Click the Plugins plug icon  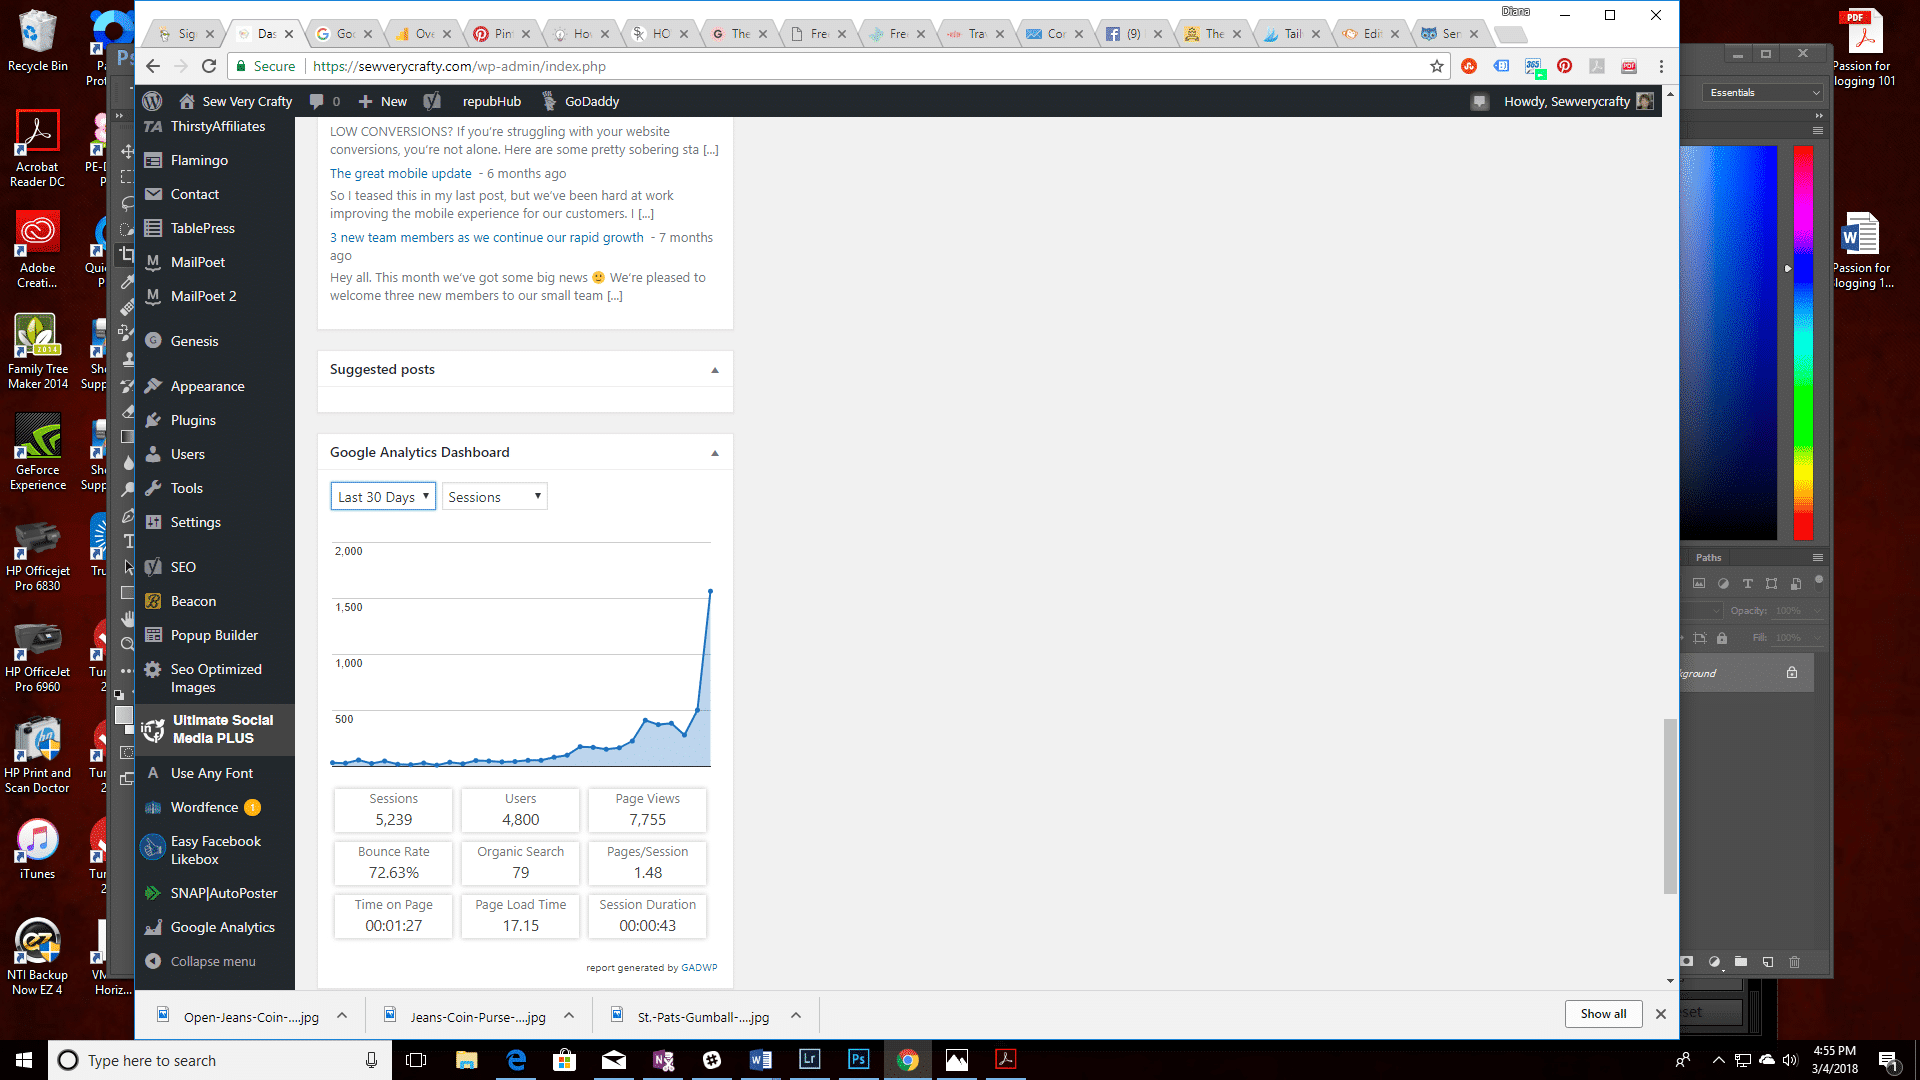click(153, 420)
